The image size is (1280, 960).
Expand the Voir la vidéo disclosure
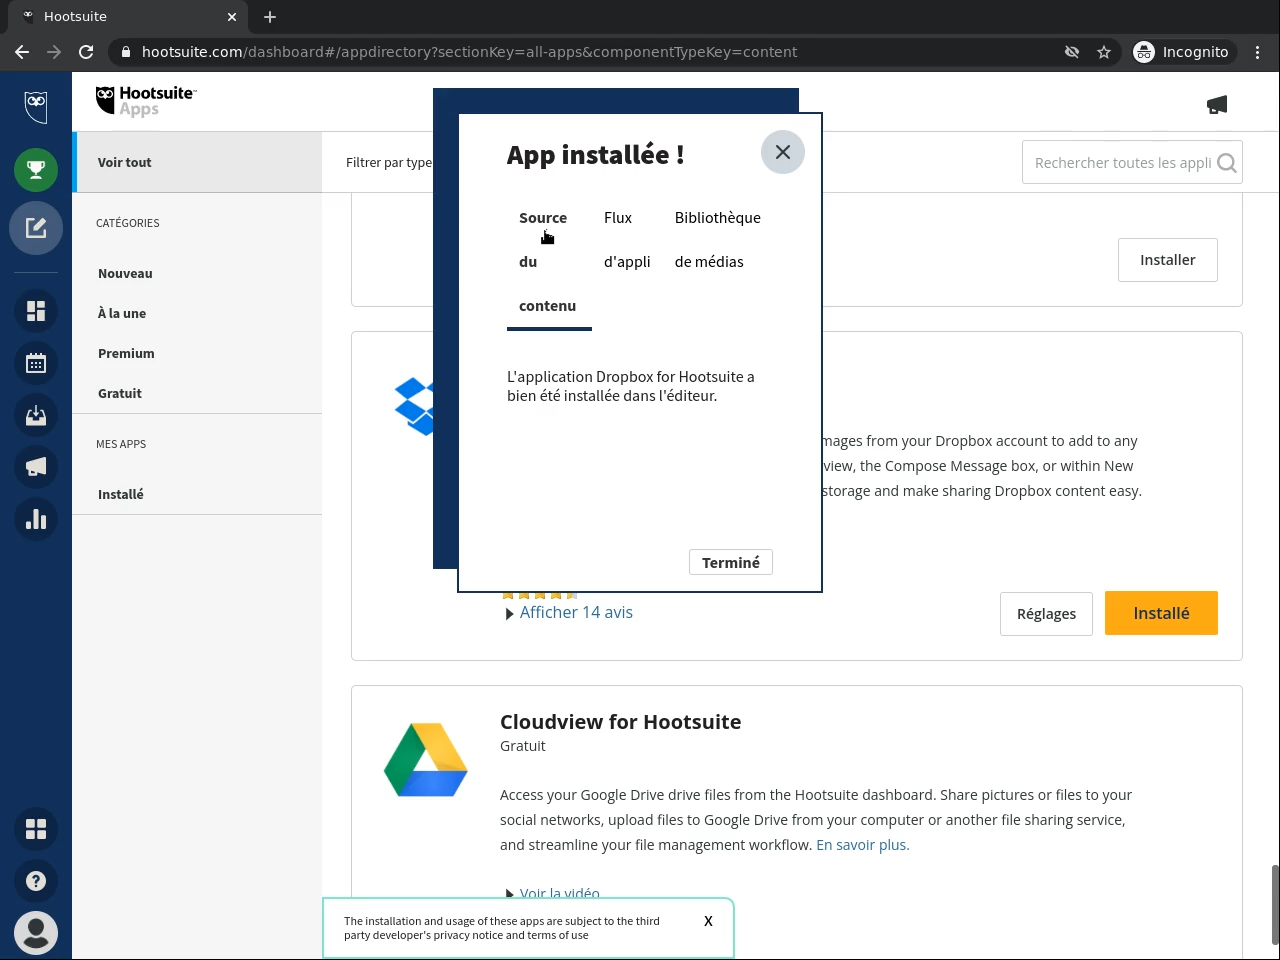(559, 893)
